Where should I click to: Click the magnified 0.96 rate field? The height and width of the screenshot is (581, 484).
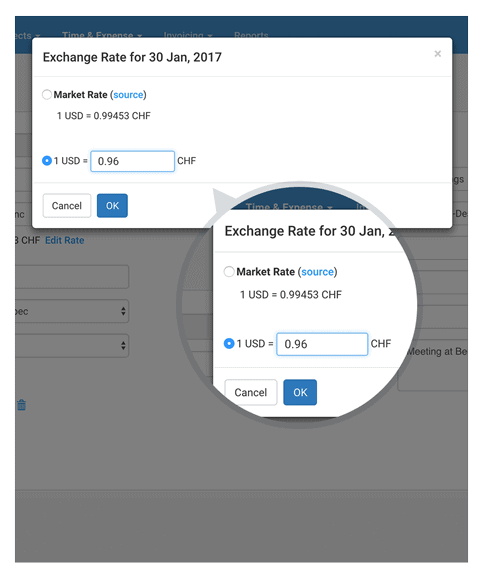(x=322, y=344)
